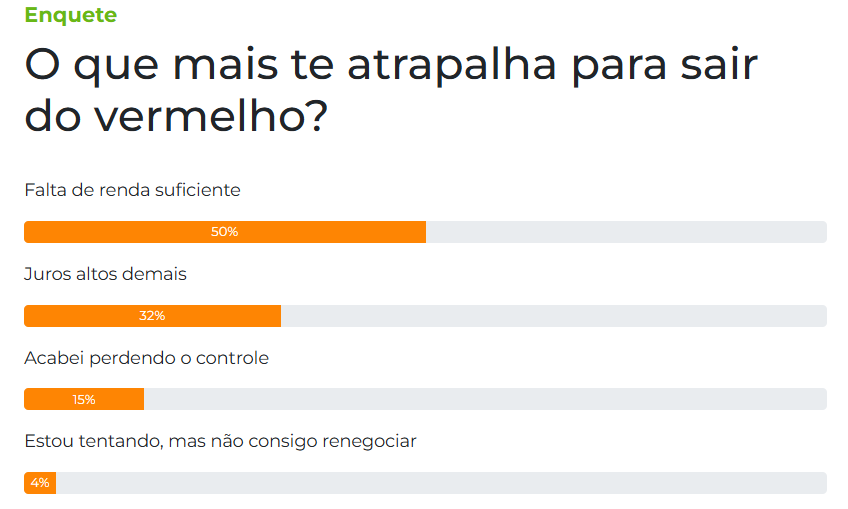Click the 4% result label

[40, 483]
